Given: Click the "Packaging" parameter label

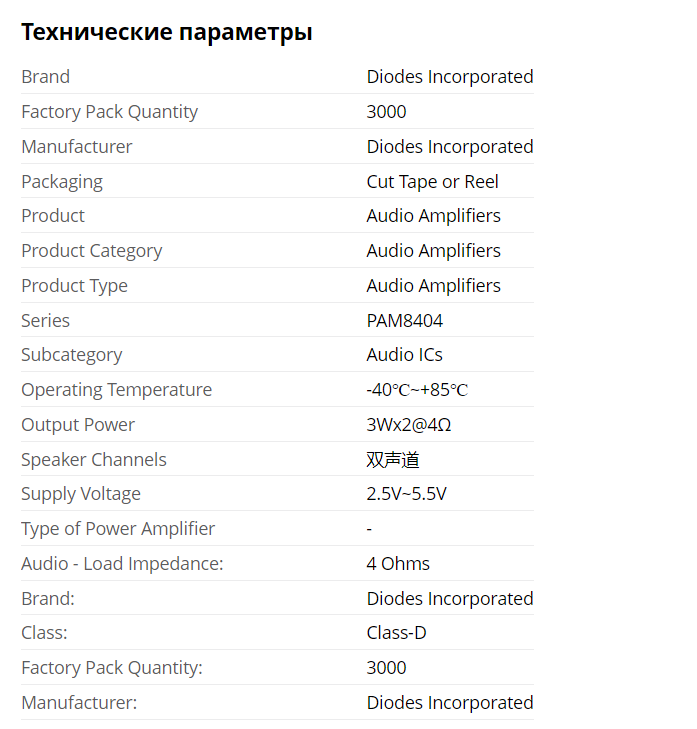Looking at the screenshot, I should tap(62, 181).
